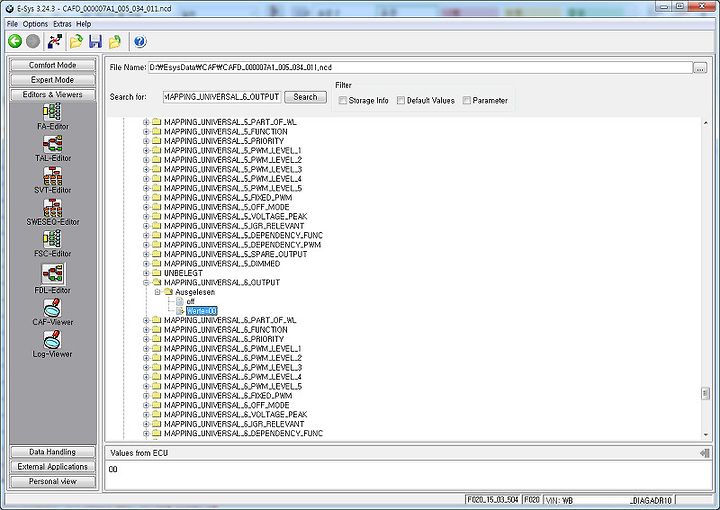Click the gray forward circle icon
Image resolution: width=720 pixels, height=510 pixels.
click(33, 42)
